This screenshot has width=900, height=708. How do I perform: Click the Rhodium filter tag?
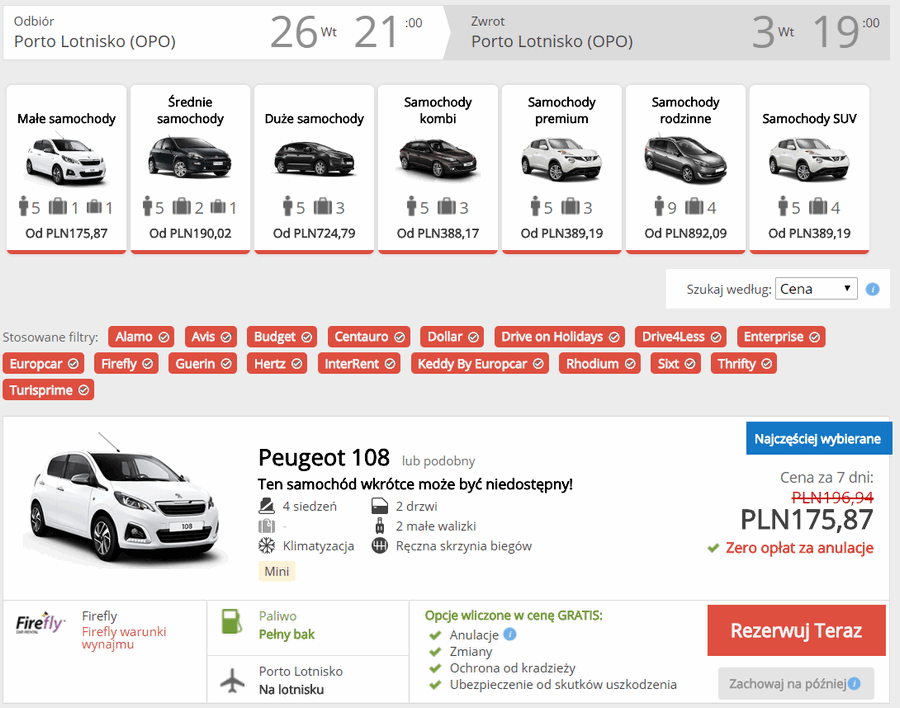click(600, 363)
